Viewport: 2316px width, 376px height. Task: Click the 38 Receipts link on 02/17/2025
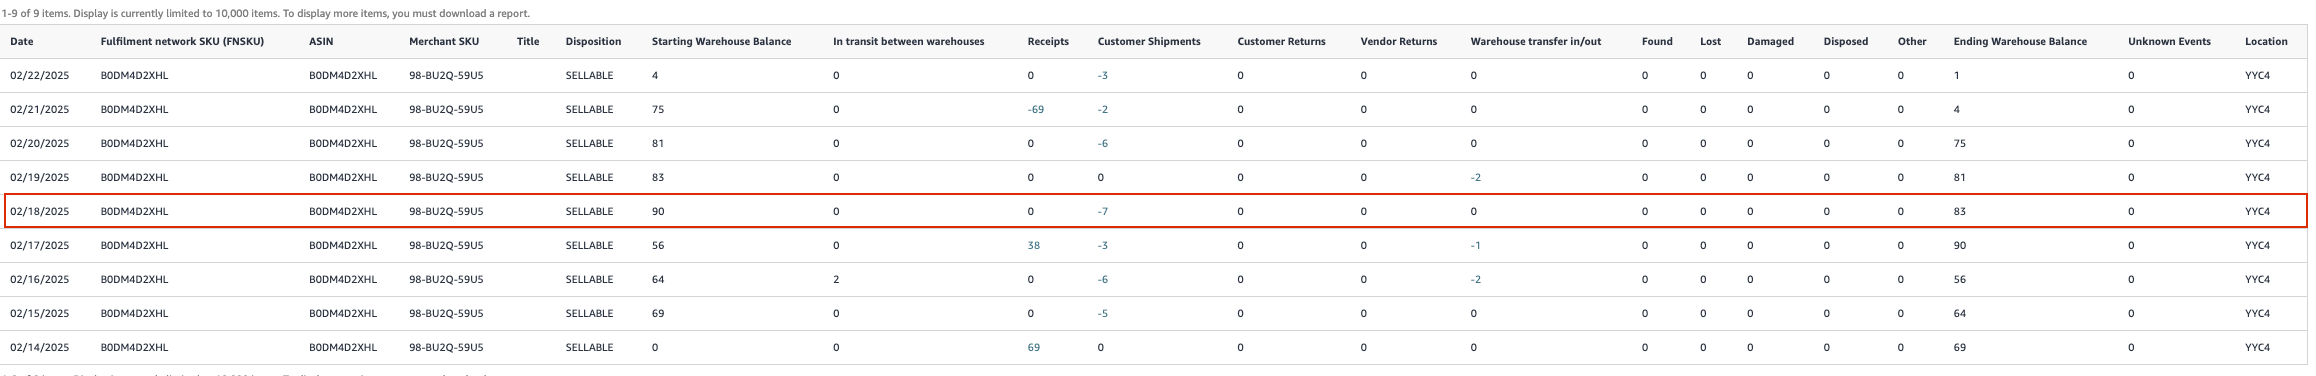click(1033, 245)
